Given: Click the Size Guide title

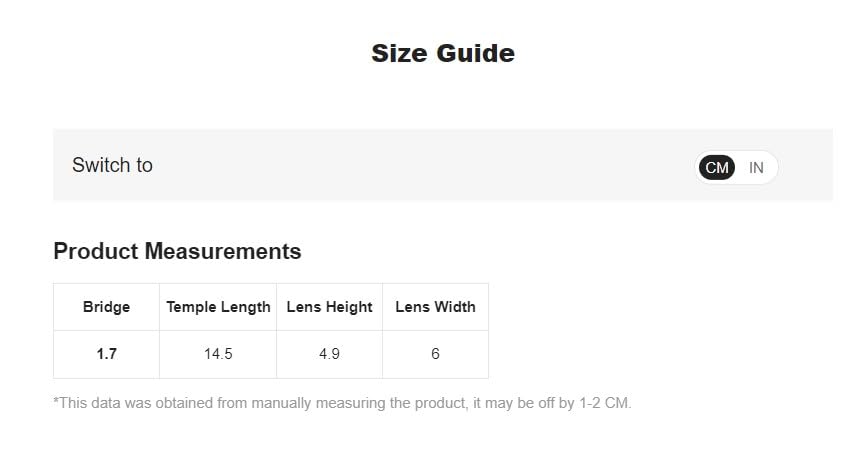Looking at the screenshot, I should click(442, 53).
